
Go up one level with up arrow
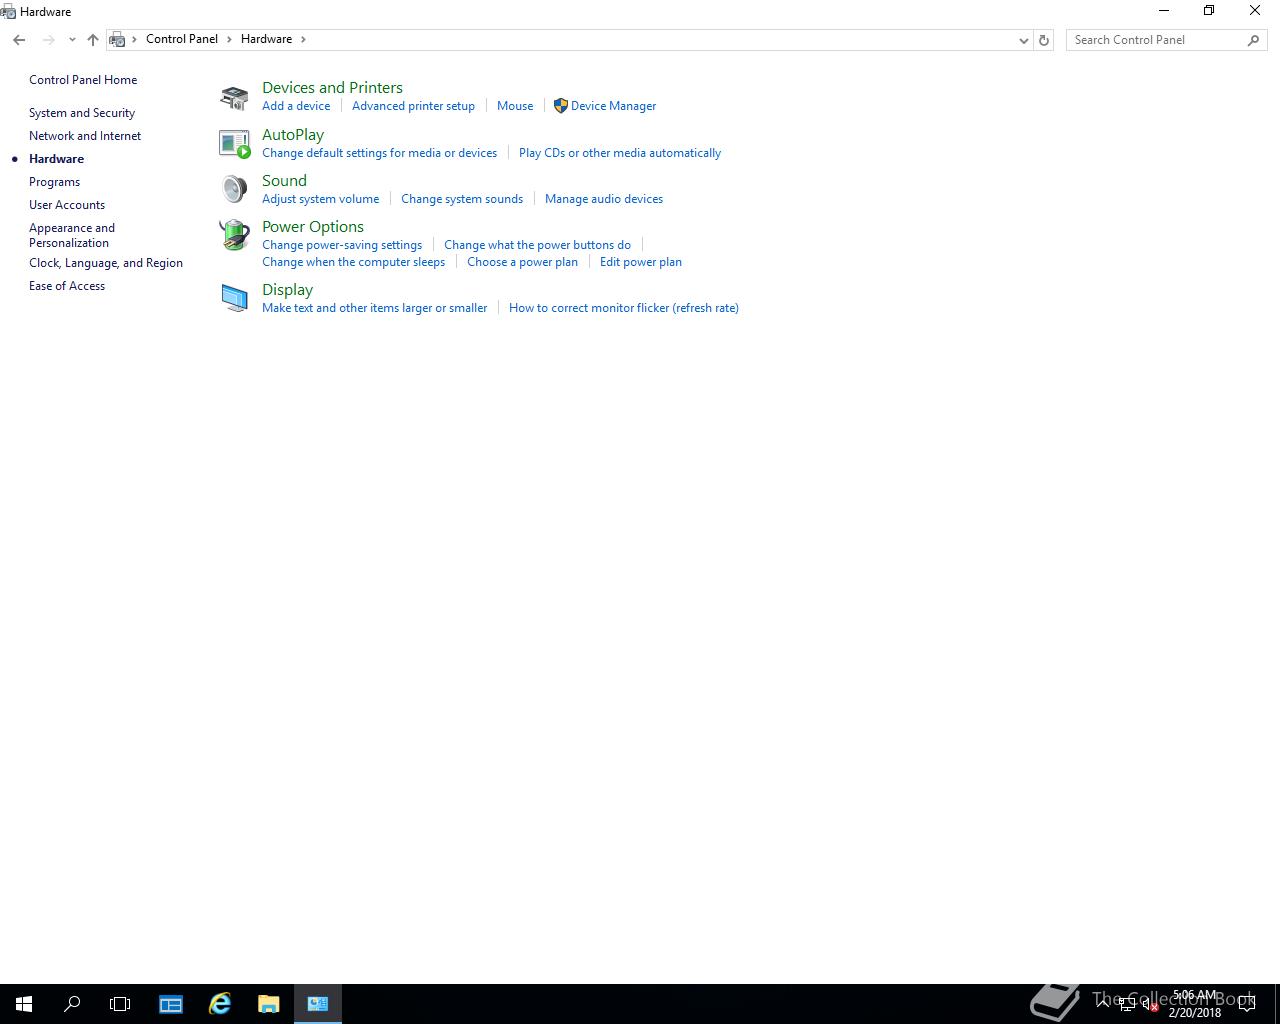click(93, 40)
